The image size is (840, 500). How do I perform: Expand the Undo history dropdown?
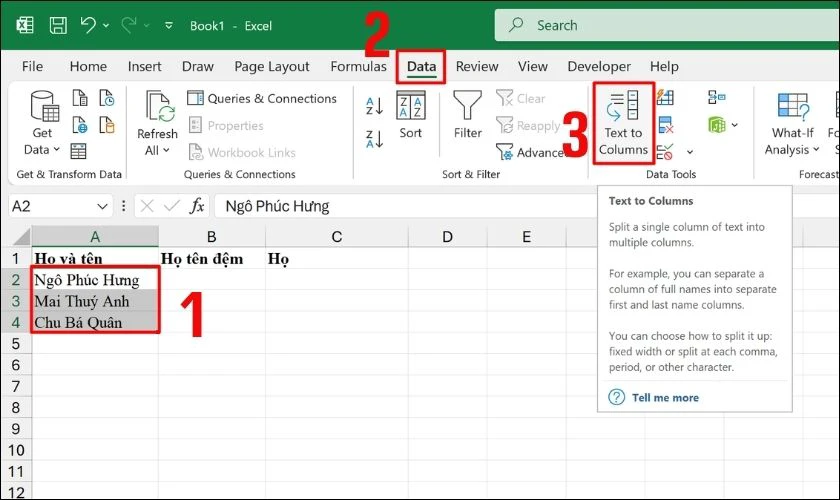[x=106, y=25]
